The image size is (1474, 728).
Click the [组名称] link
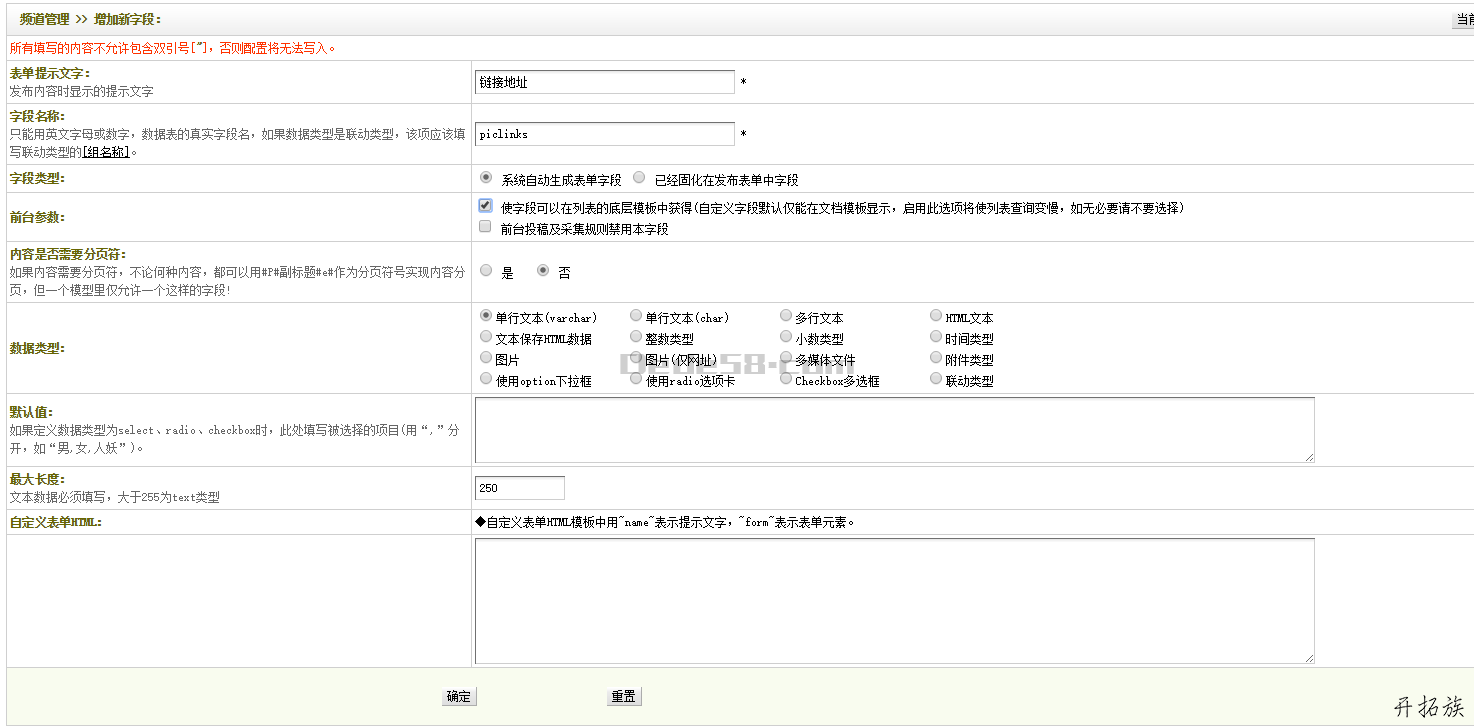[x=106, y=152]
